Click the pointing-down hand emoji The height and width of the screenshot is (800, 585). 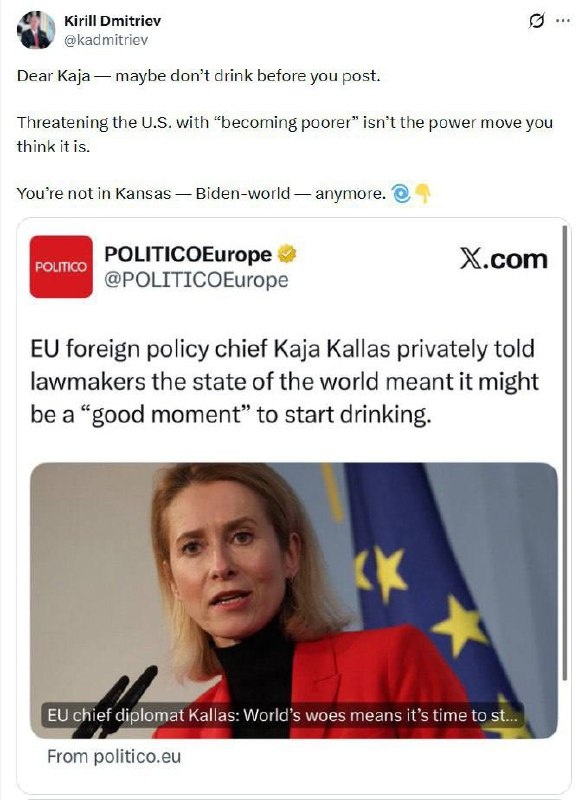point(423,193)
